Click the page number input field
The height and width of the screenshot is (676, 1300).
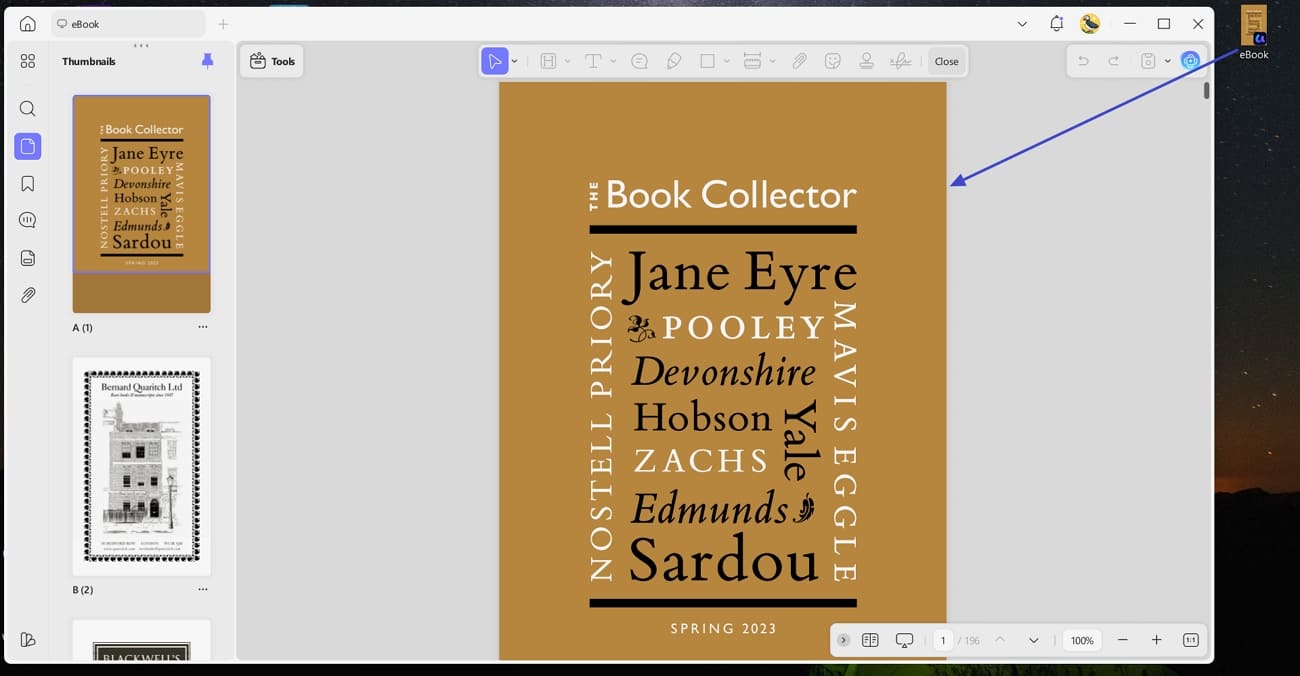tap(942, 640)
